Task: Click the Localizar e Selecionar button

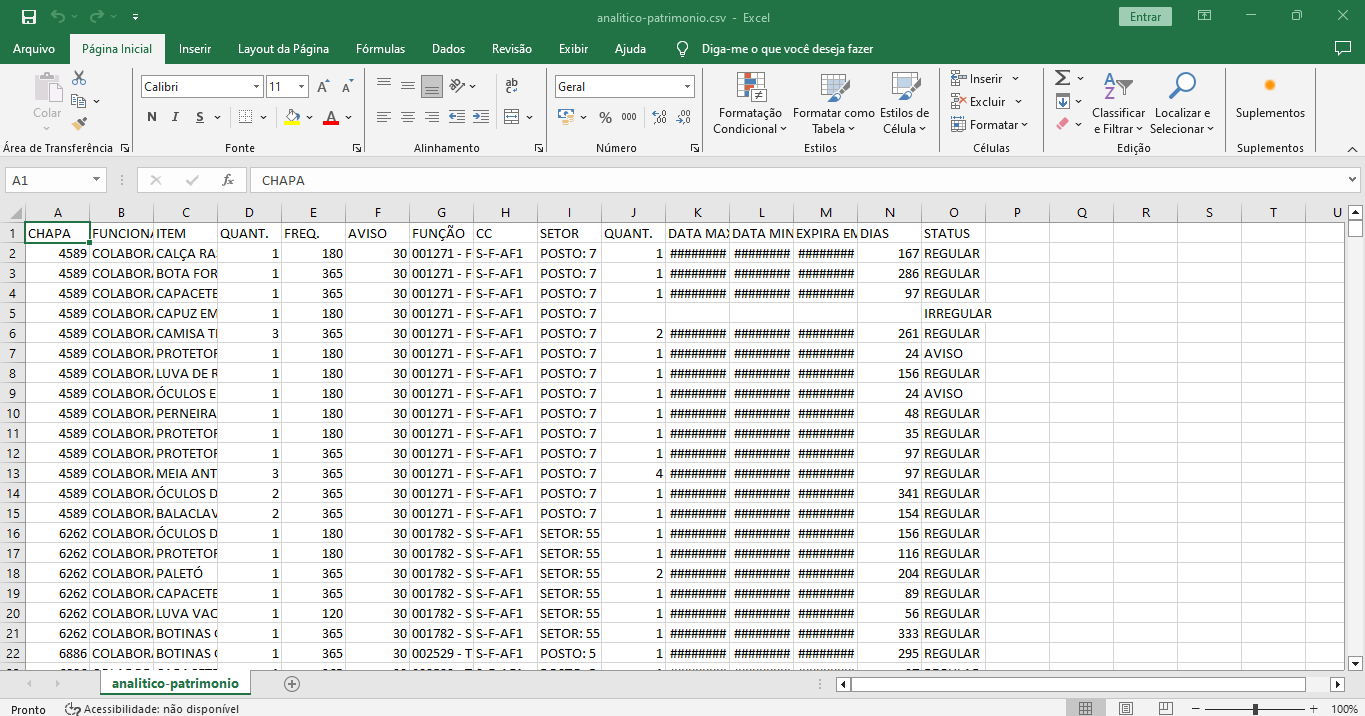Action: coord(1181,104)
